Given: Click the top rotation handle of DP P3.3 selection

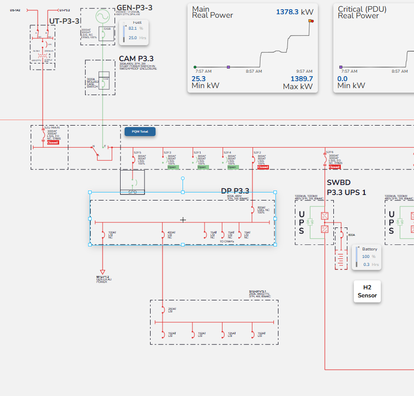Looking at the screenshot, I should [183, 178].
